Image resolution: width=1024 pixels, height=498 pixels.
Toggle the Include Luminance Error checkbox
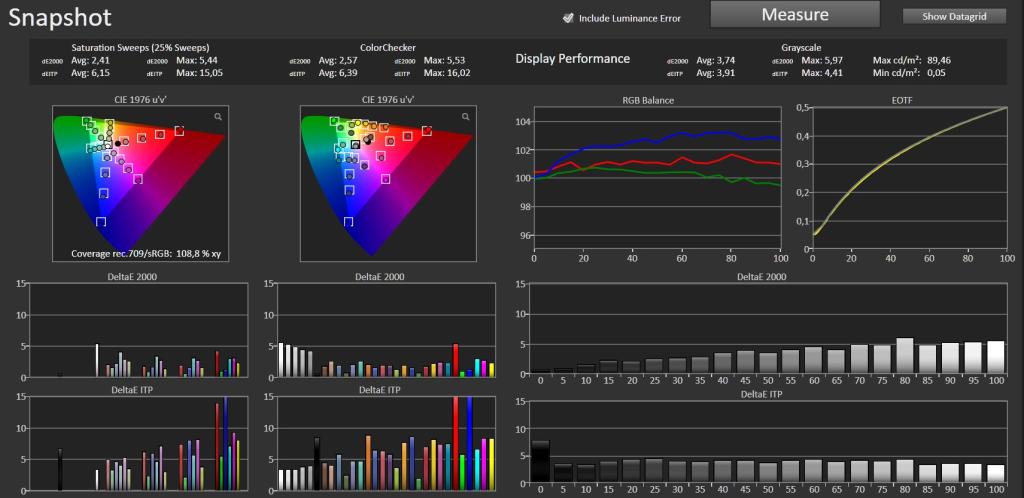[x=568, y=18]
